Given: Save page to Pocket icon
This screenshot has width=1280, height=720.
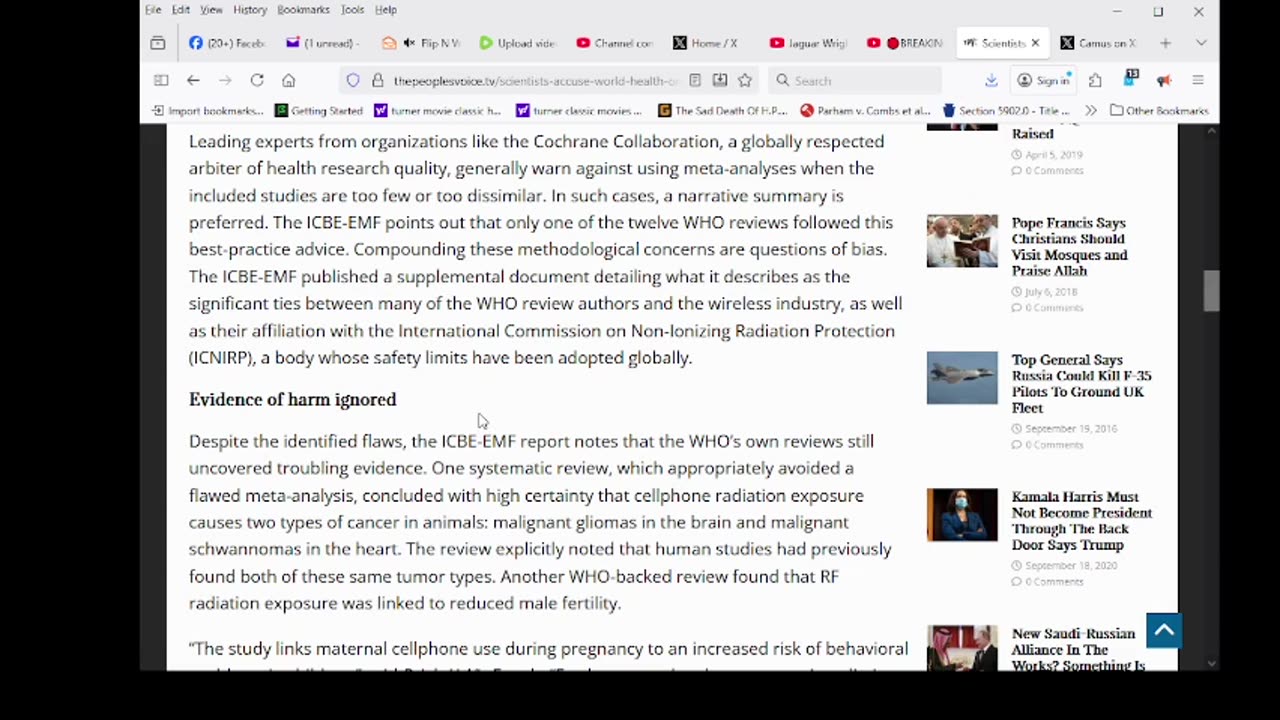Looking at the screenshot, I should (x=720, y=80).
